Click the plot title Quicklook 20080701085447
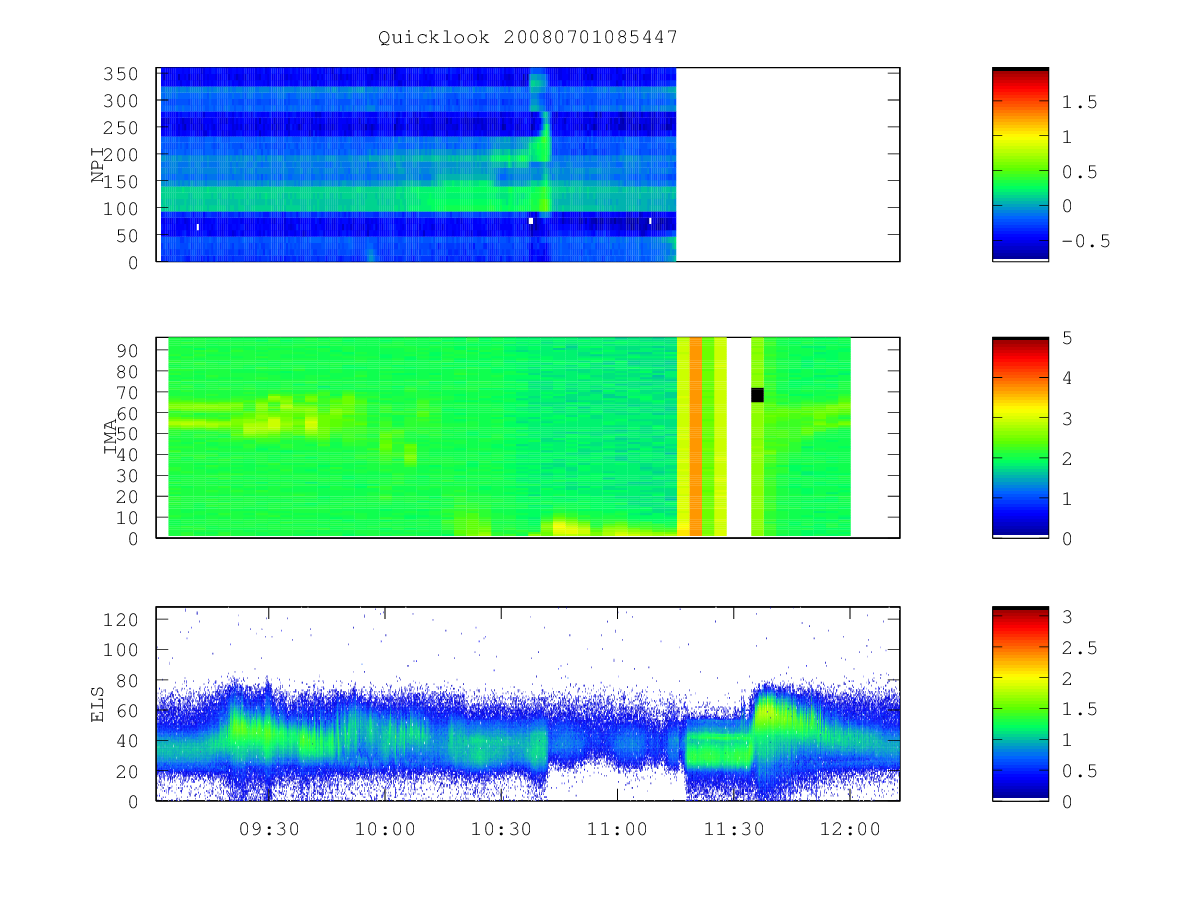The image size is (1200, 900). tap(528, 37)
